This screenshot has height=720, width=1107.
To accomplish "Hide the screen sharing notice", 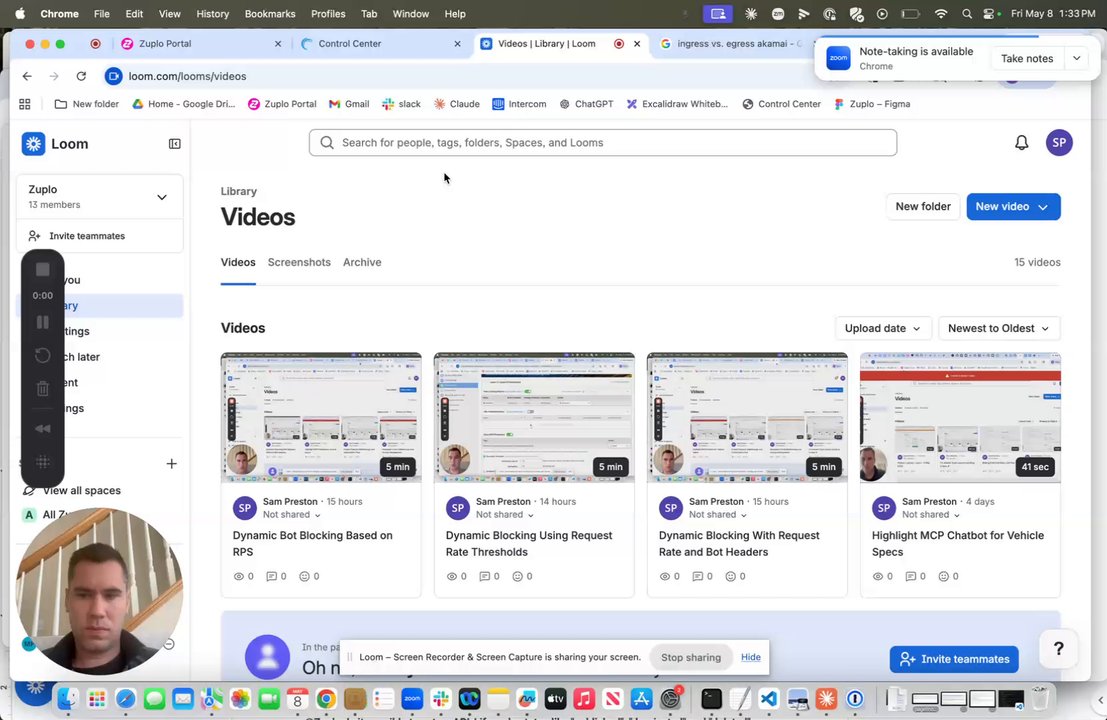I will pos(750,657).
